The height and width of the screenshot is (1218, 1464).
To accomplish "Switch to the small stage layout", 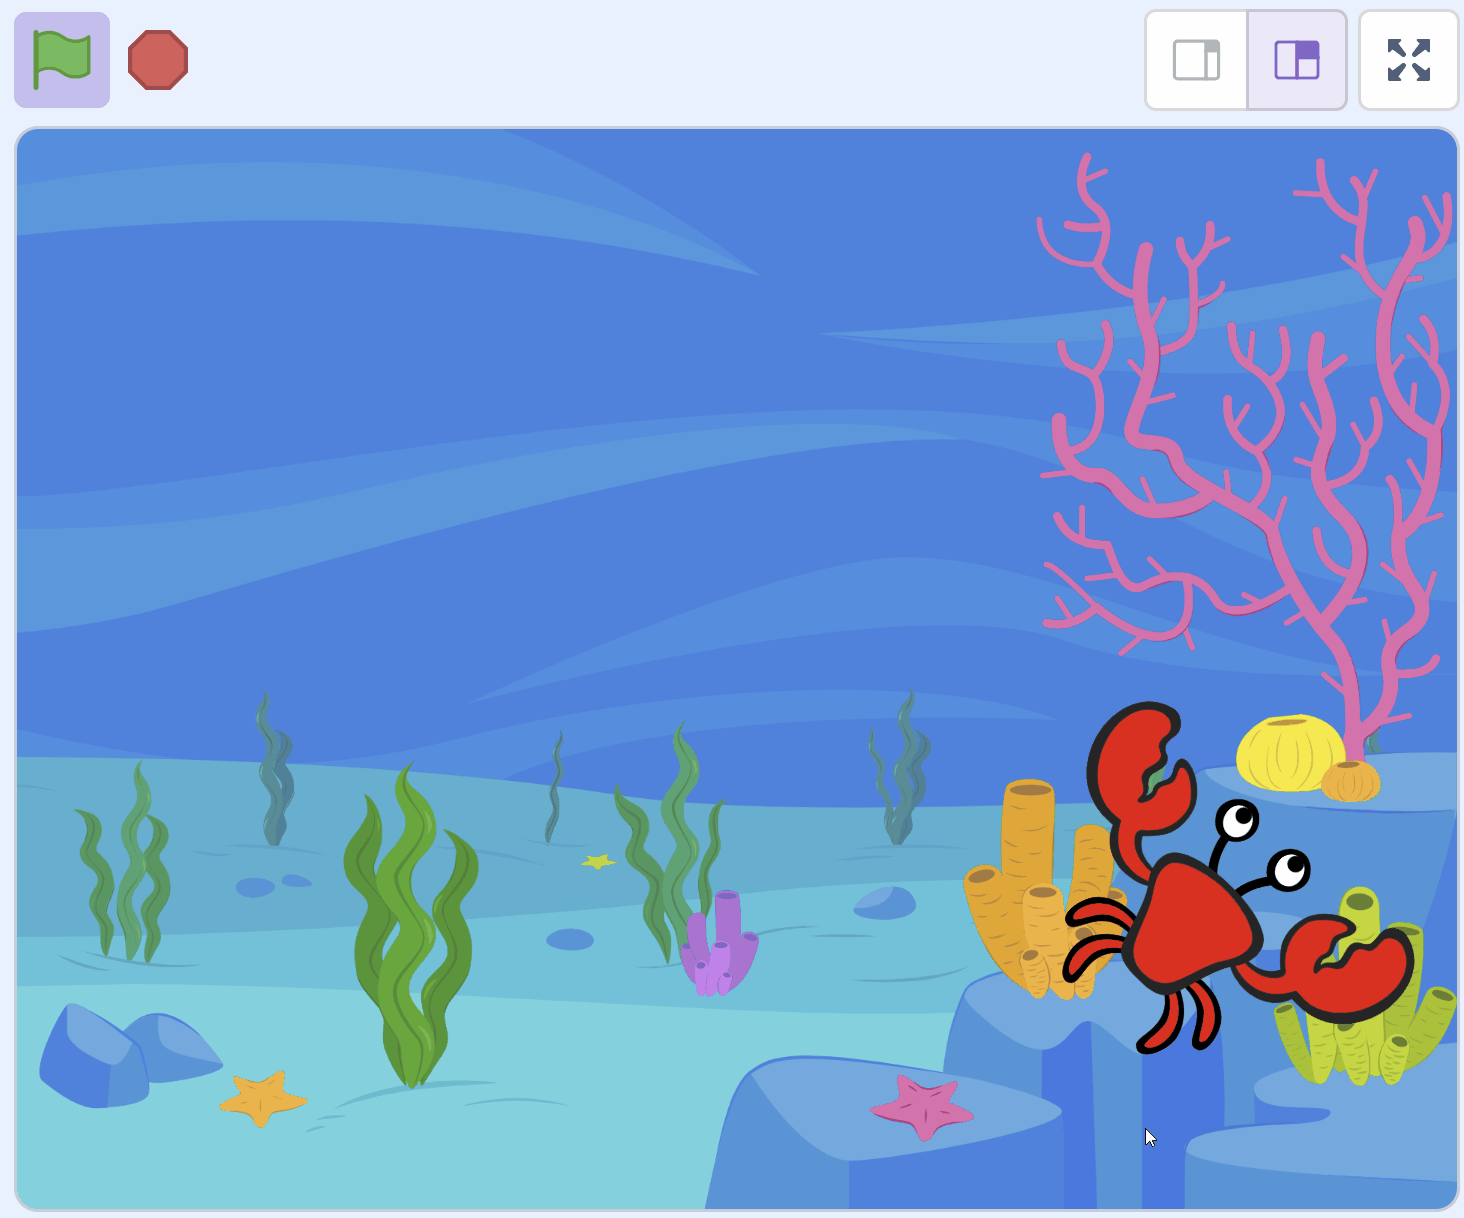I will pos(1196,60).
